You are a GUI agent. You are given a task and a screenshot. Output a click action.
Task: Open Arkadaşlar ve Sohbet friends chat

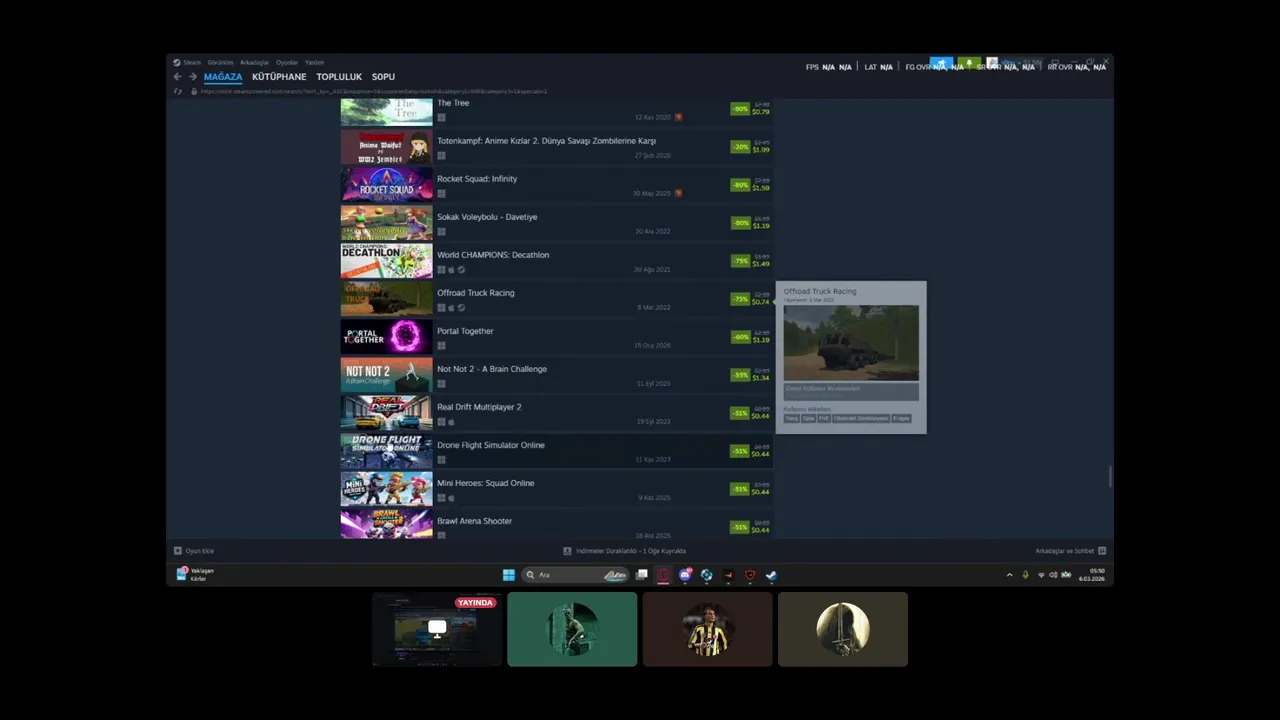[x=1071, y=551]
